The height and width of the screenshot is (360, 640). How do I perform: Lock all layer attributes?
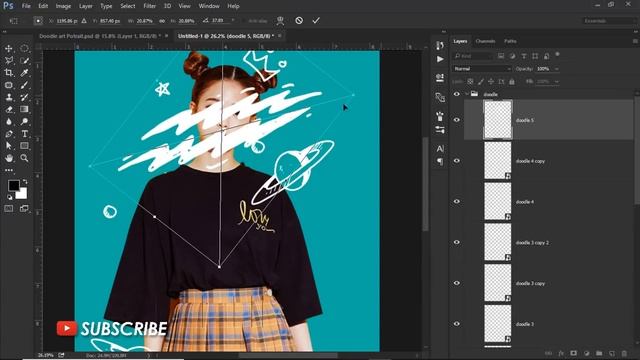pos(512,82)
